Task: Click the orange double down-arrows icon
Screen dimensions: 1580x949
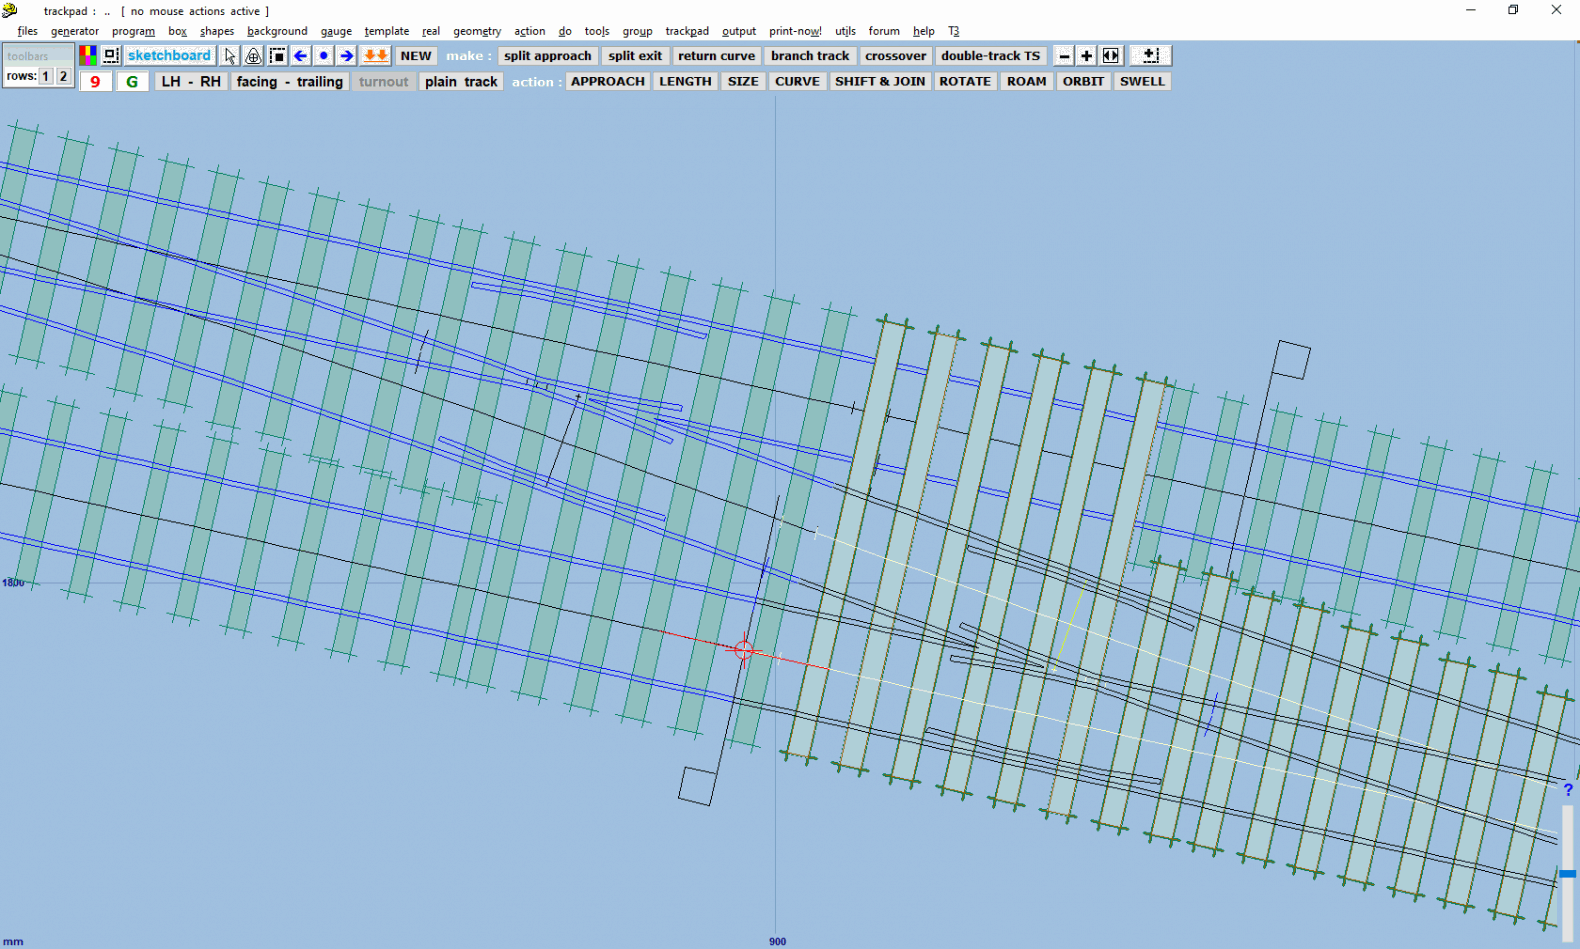Action: [x=375, y=56]
